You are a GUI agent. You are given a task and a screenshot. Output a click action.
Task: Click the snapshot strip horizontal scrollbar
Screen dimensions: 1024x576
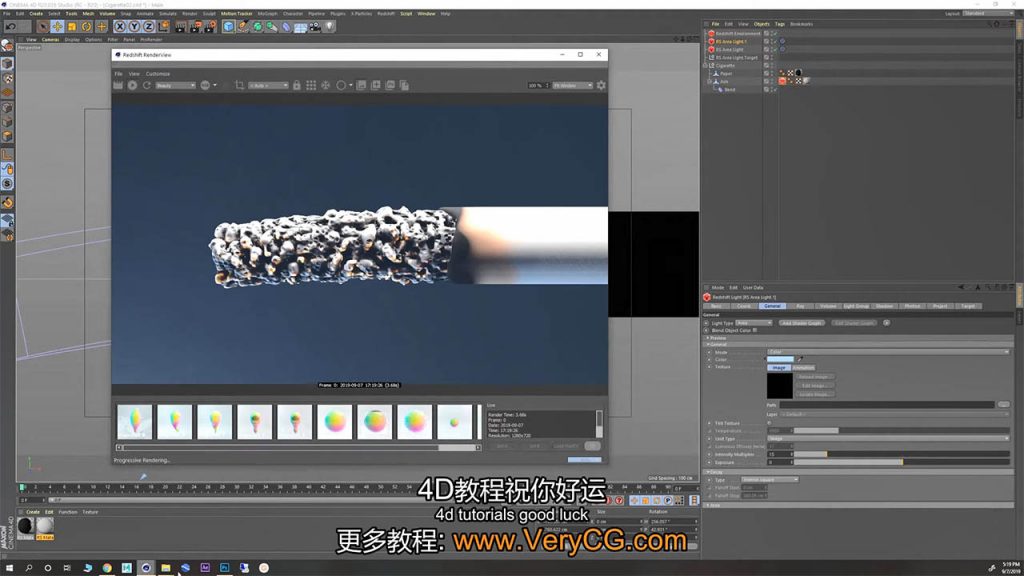pos(299,448)
